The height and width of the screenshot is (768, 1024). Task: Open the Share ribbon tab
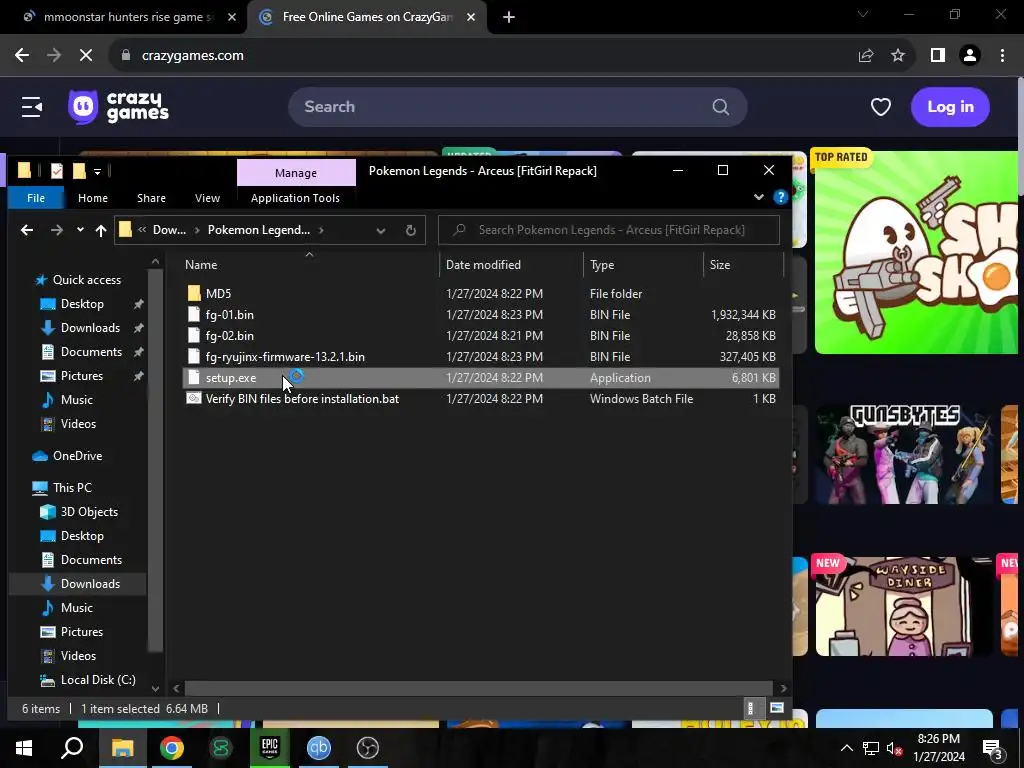152,198
